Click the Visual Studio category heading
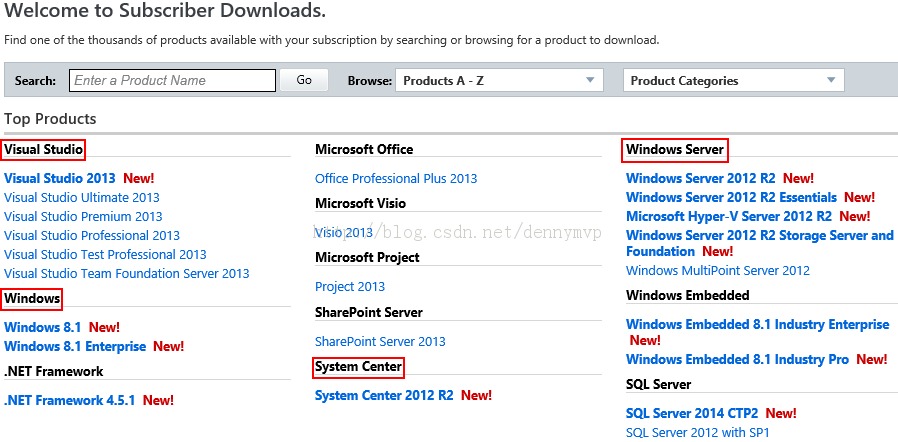This screenshot has width=898, height=442. coord(44,150)
